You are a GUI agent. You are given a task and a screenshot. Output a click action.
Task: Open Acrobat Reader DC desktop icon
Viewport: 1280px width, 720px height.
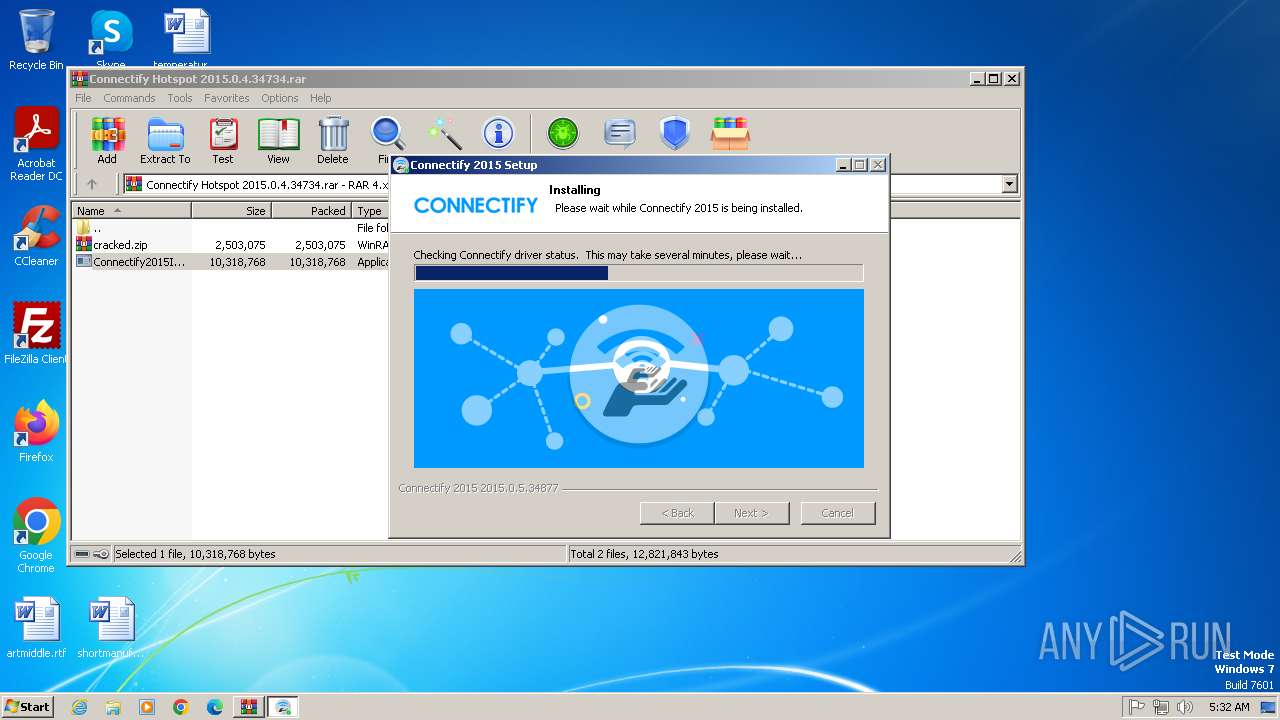36,145
